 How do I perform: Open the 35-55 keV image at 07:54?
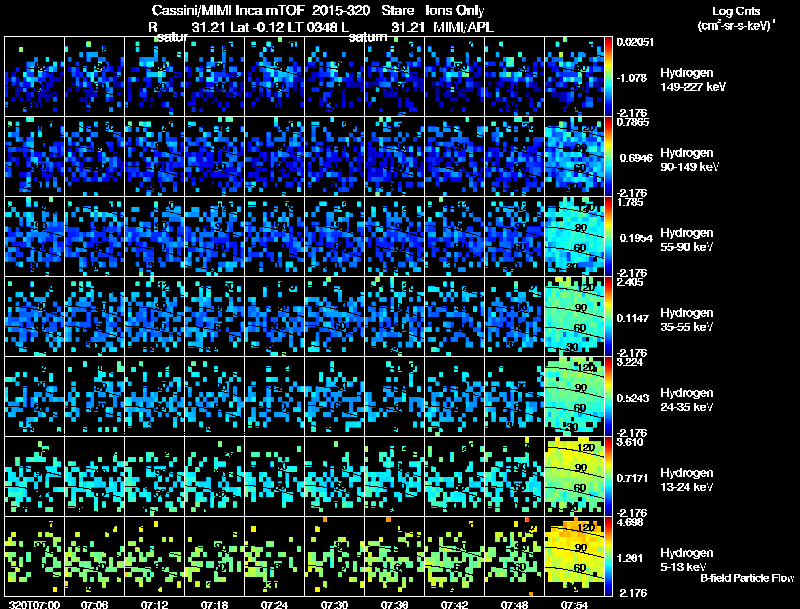point(574,317)
